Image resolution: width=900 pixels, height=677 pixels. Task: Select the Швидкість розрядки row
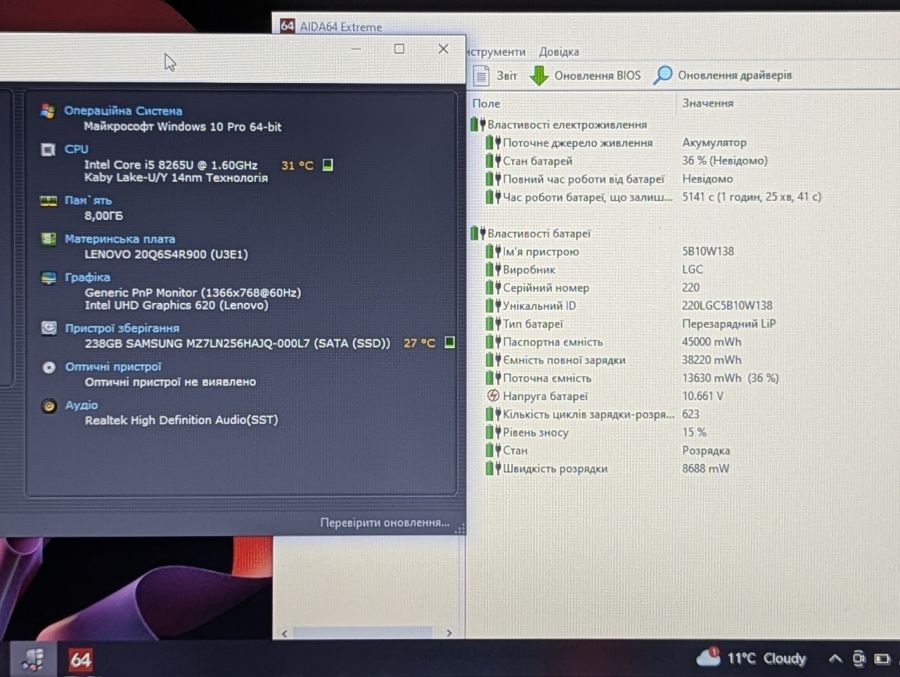point(683,469)
